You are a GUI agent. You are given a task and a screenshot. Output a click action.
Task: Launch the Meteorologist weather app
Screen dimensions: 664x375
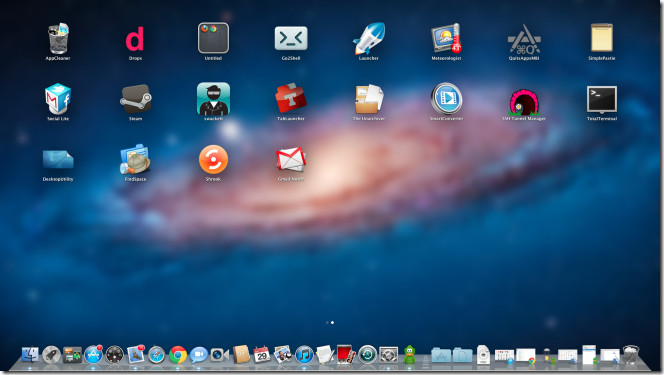pos(446,39)
